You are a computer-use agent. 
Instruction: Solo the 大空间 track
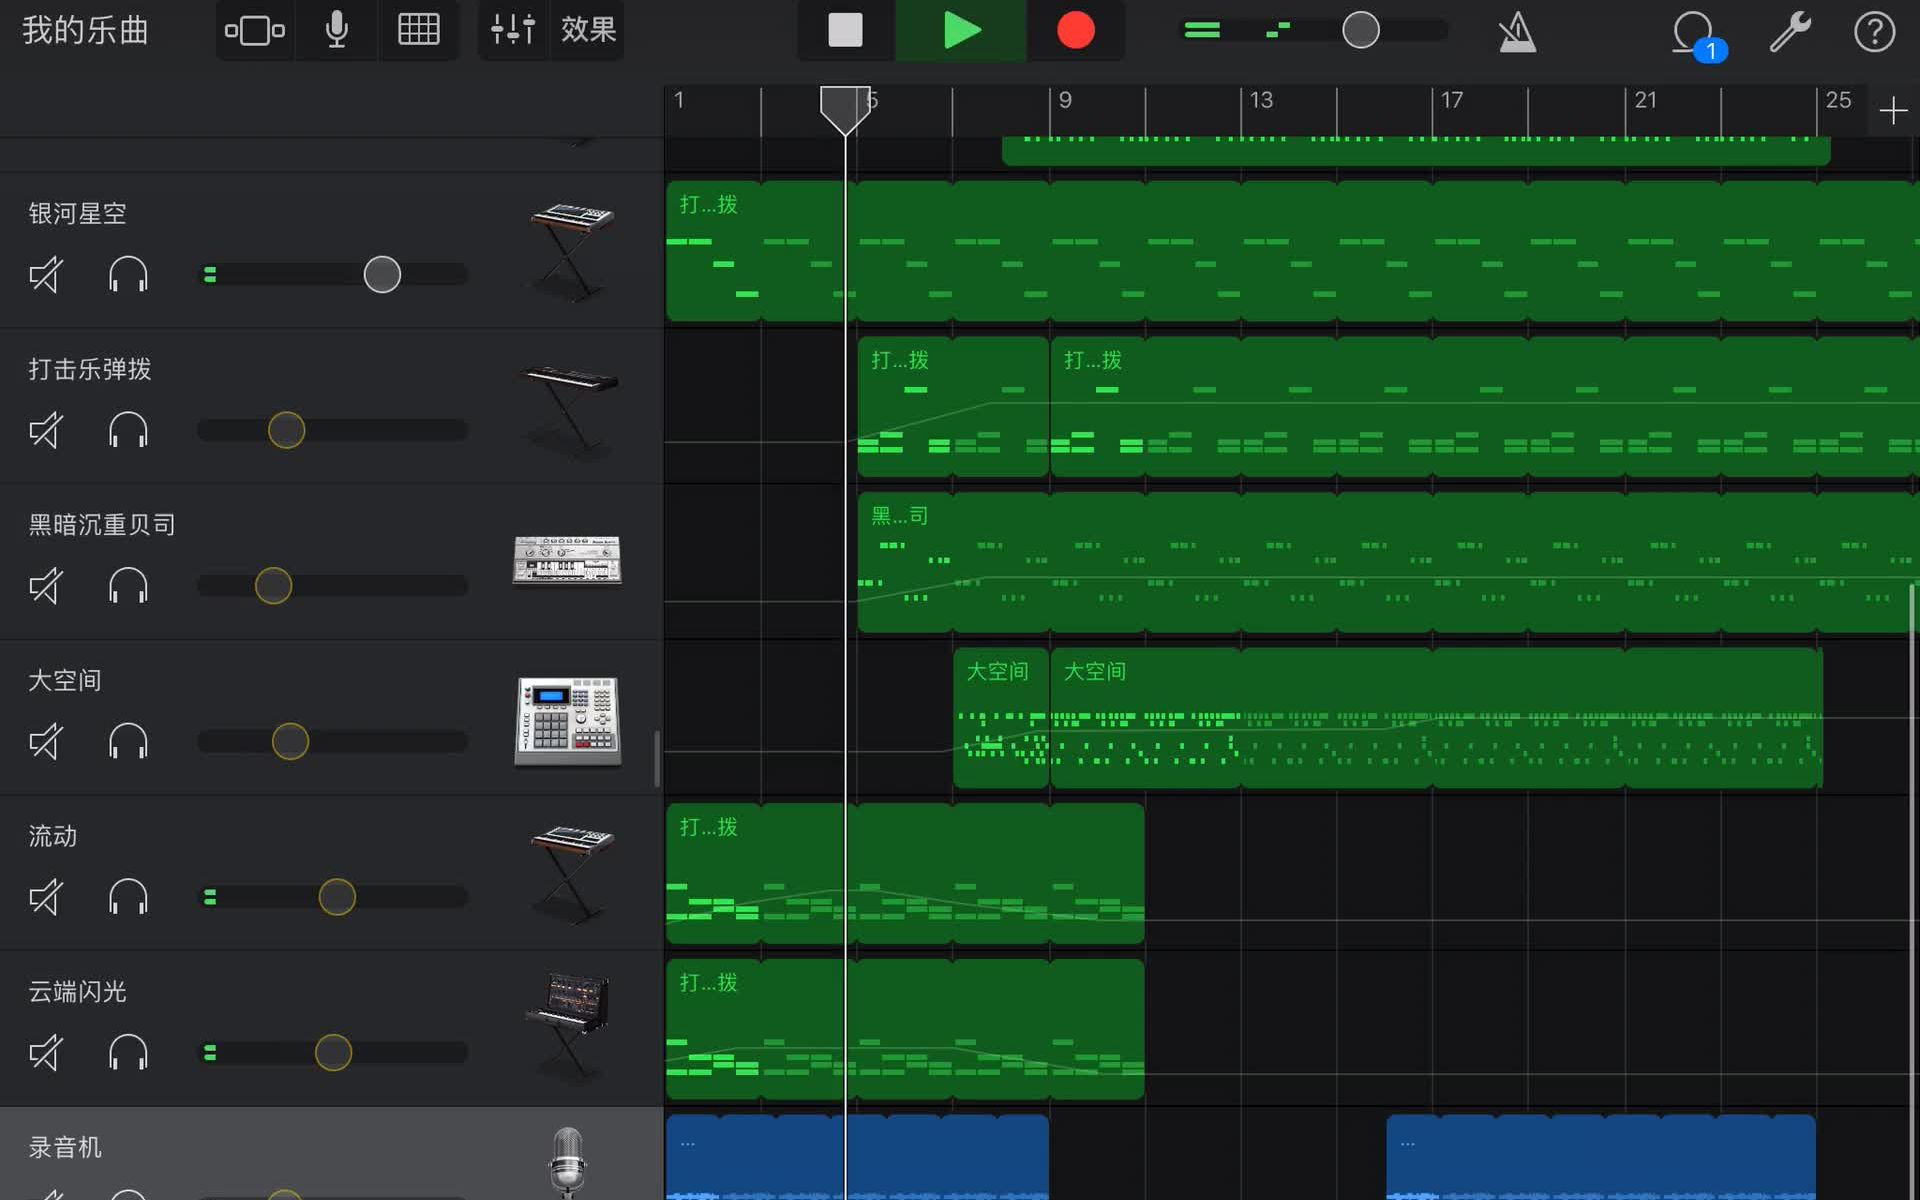pos(128,741)
